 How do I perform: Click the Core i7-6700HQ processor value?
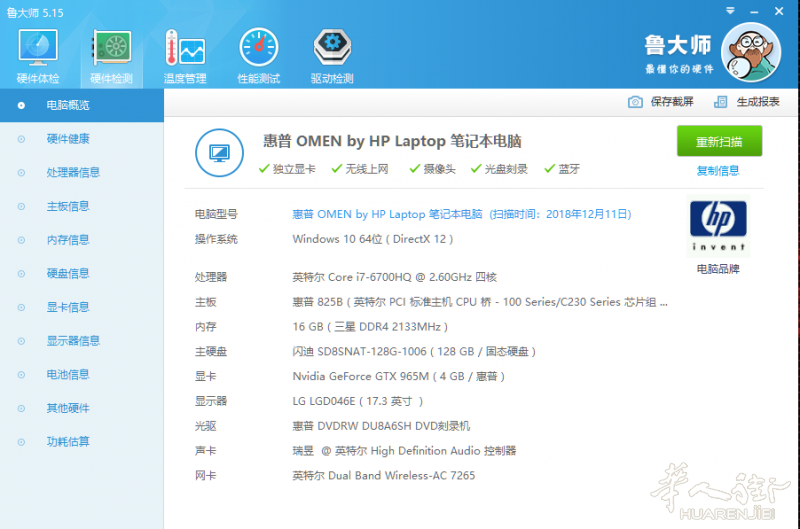(394, 277)
